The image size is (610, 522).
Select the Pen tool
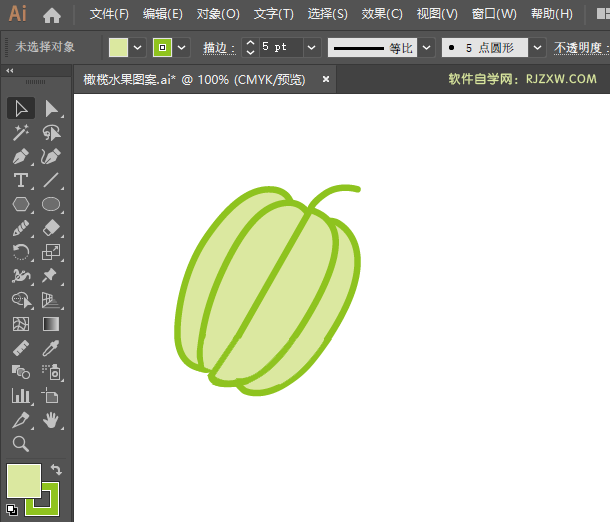pos(21,156)
